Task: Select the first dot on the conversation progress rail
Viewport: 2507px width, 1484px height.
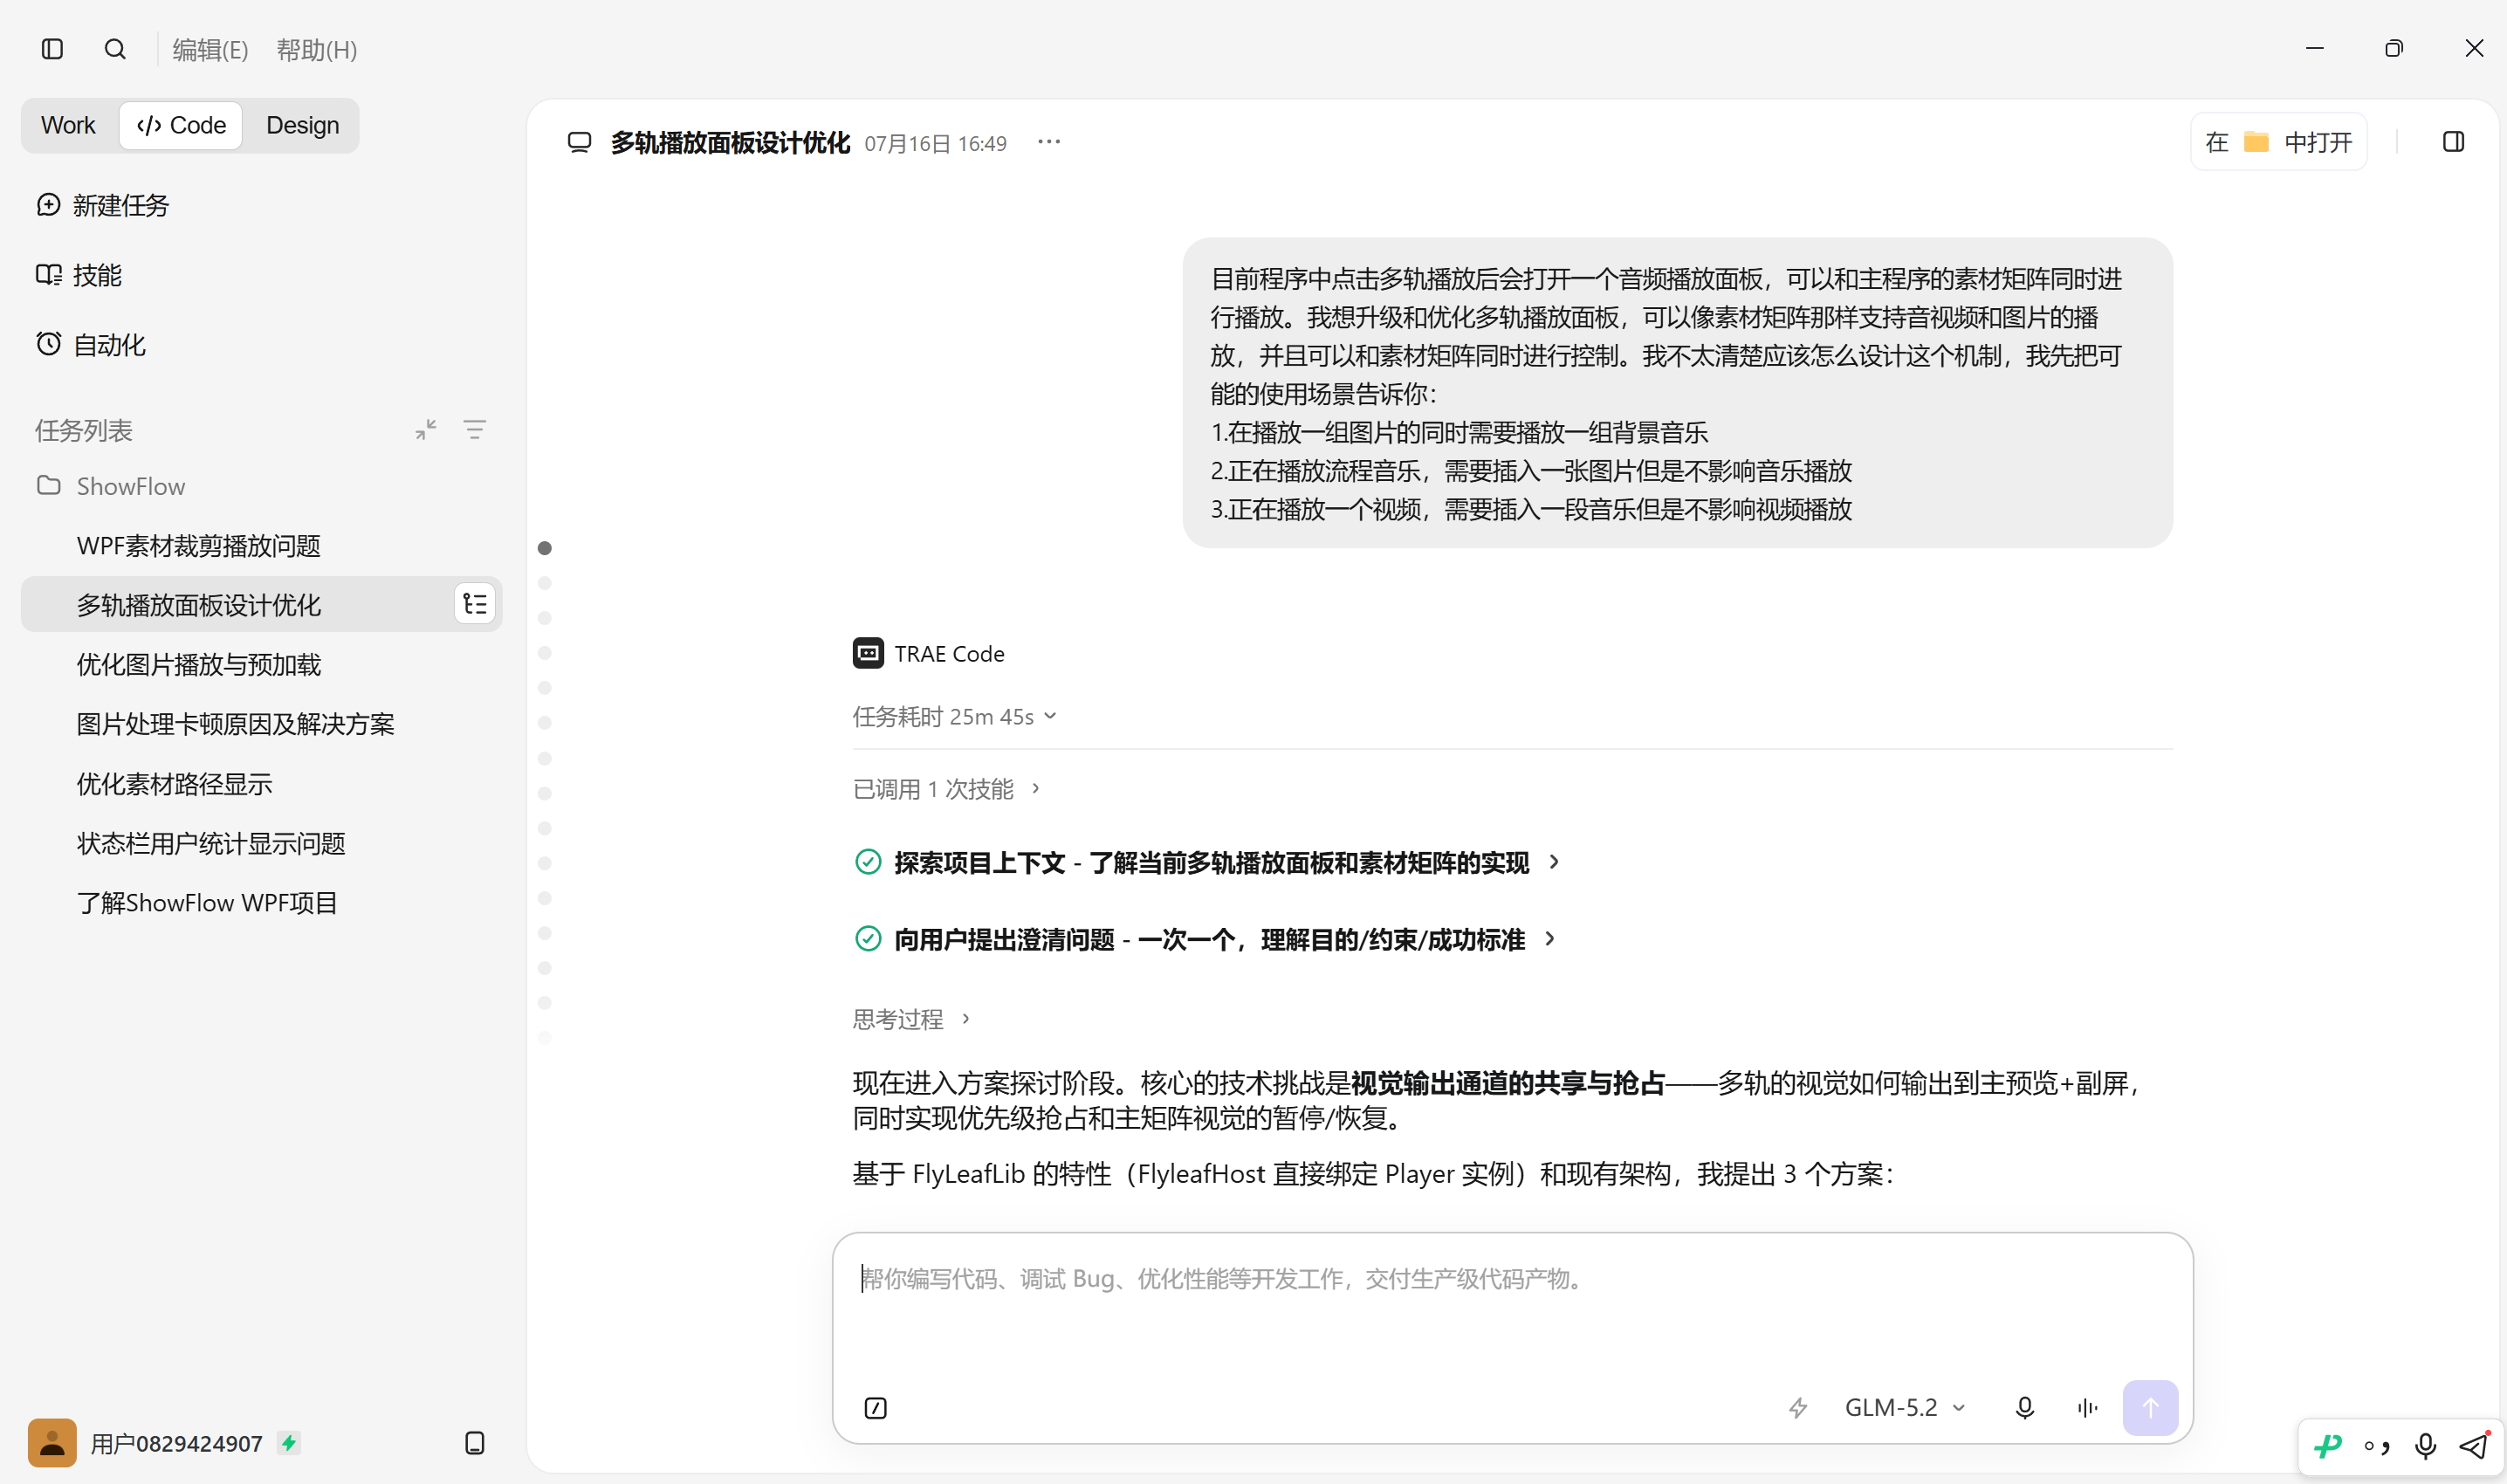Action: pos(545,548)
